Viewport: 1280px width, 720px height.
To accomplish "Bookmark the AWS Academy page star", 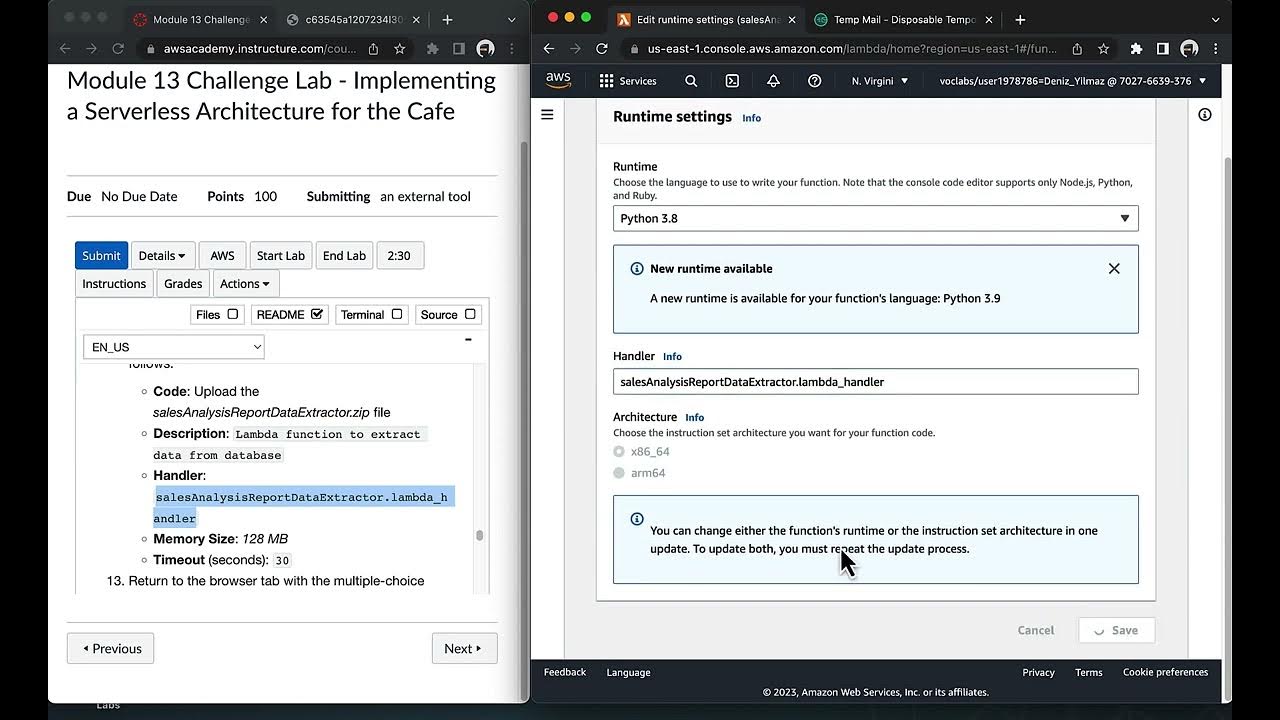I will click(399, 48).
